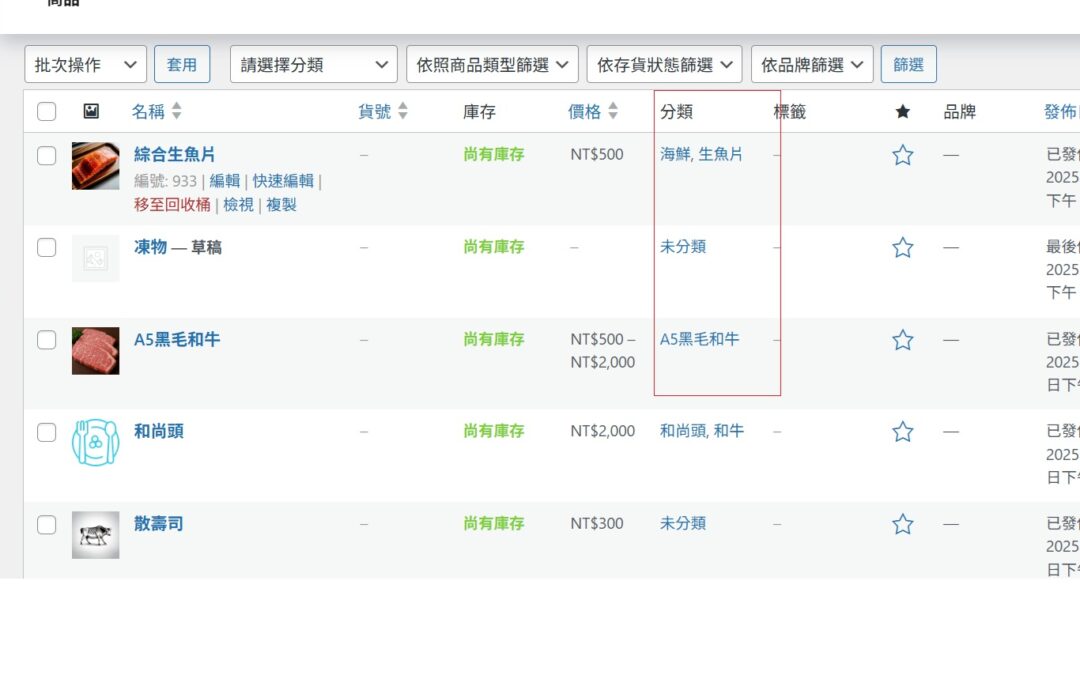Click the 名稱 column header link
The width and height of the screenshot is (1080, 675).
coord(148,111)
